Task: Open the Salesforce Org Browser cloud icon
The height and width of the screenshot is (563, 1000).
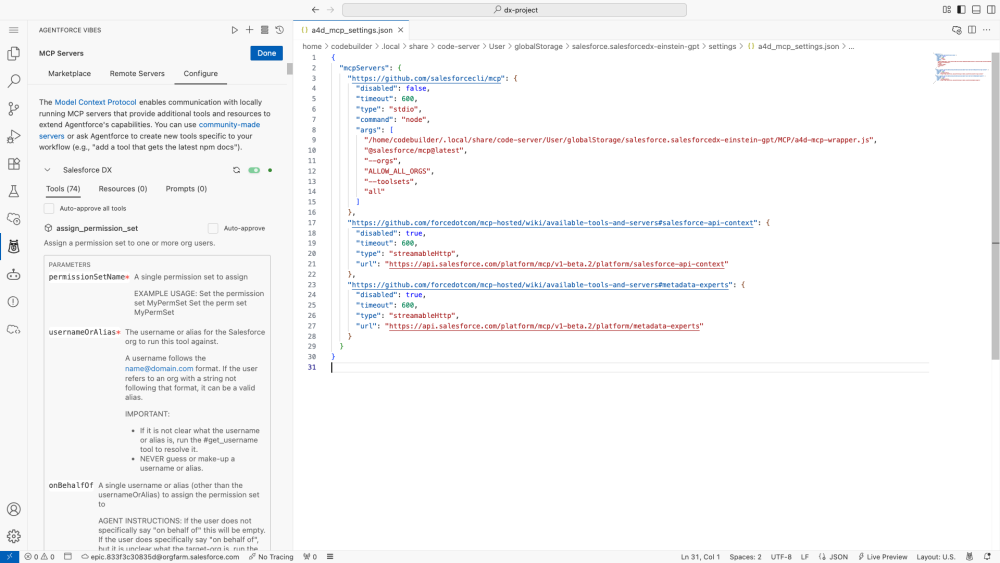Action: (x=13, y=219)
